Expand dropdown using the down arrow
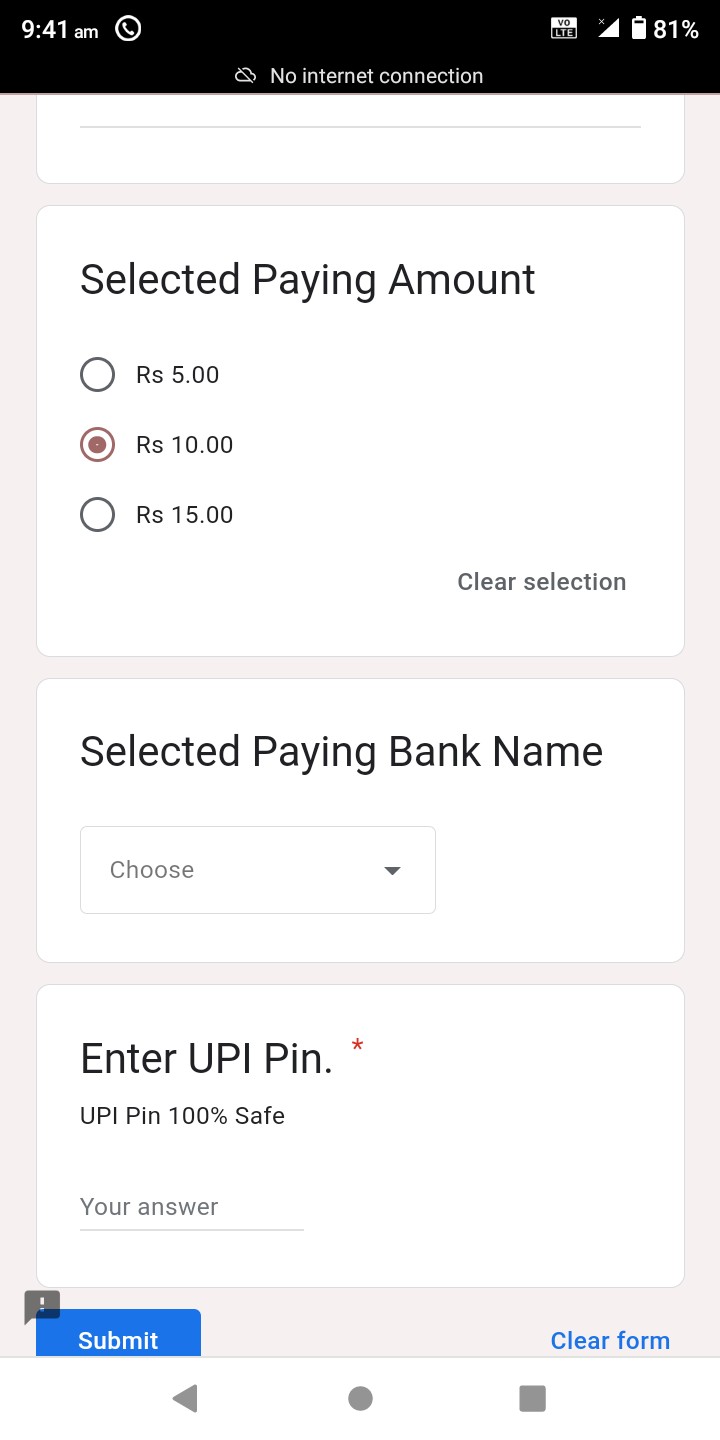The height and width of the screenshot is (1440, 720). click(392, 870)
